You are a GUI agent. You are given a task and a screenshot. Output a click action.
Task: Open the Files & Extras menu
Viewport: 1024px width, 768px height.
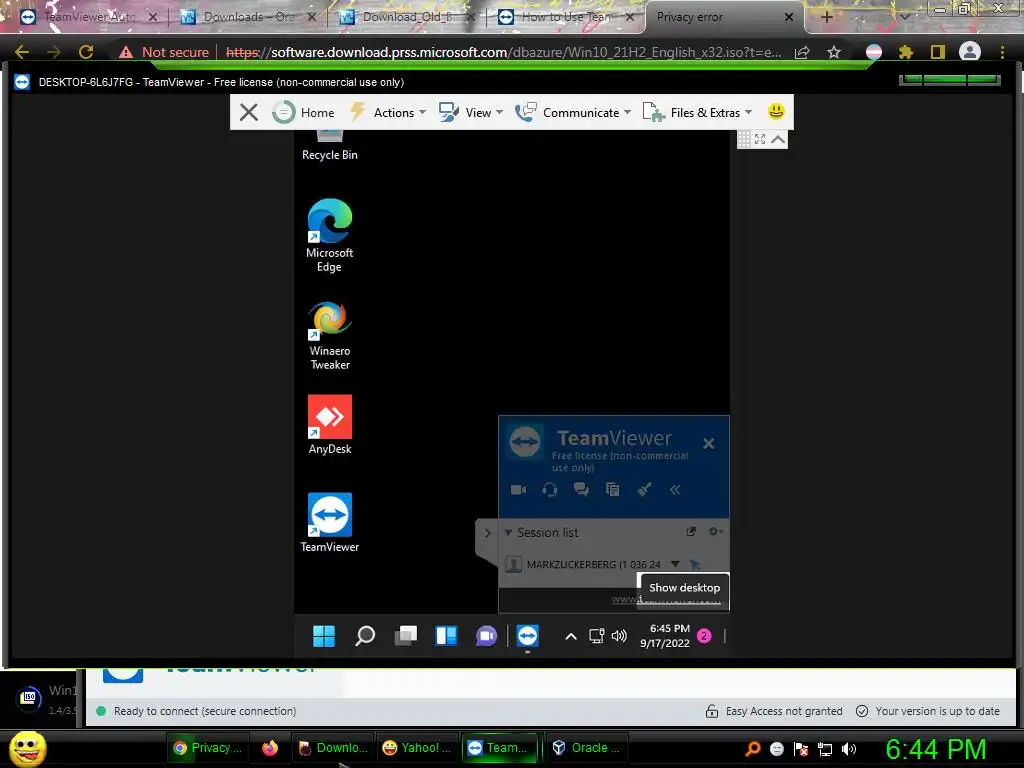(x=697, y=112)
